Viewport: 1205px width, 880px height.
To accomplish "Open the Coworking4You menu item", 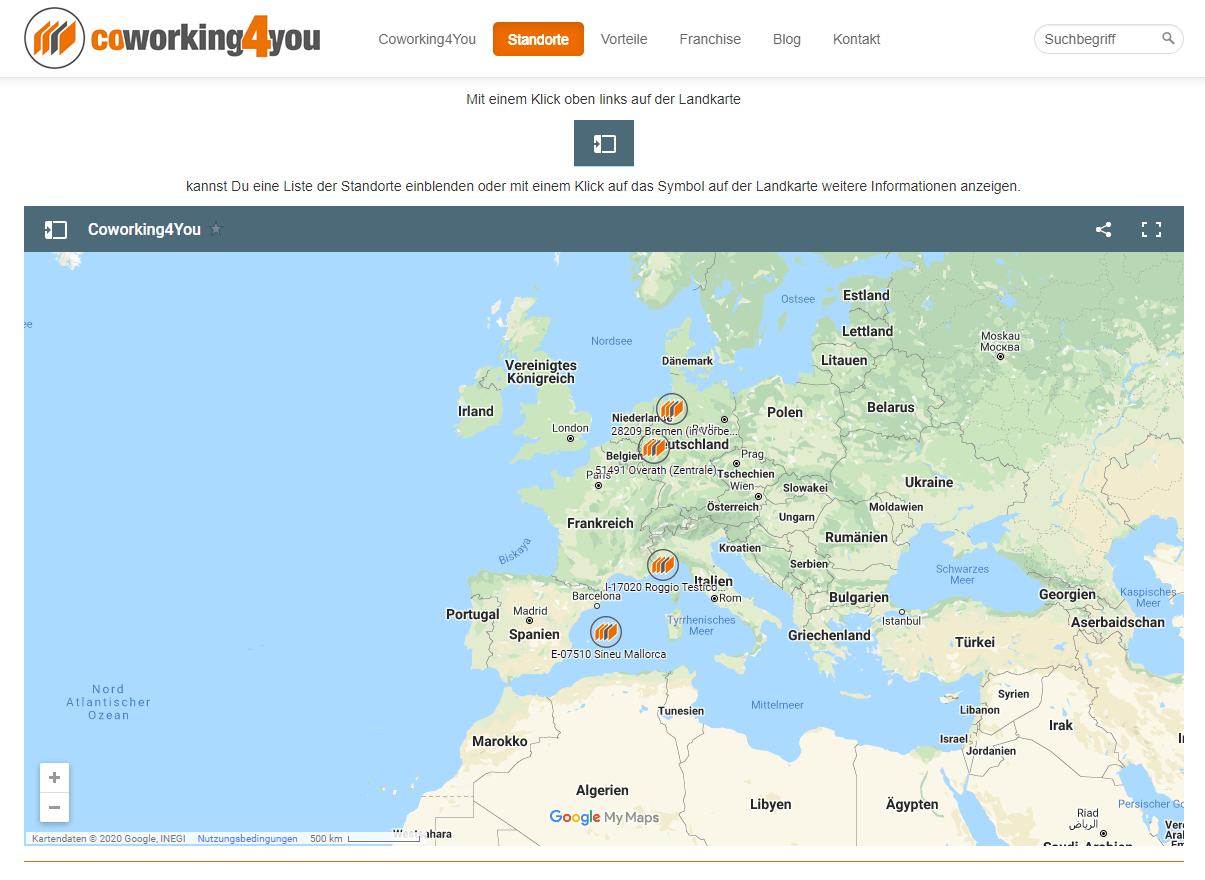I will click(x=427, y=39).
